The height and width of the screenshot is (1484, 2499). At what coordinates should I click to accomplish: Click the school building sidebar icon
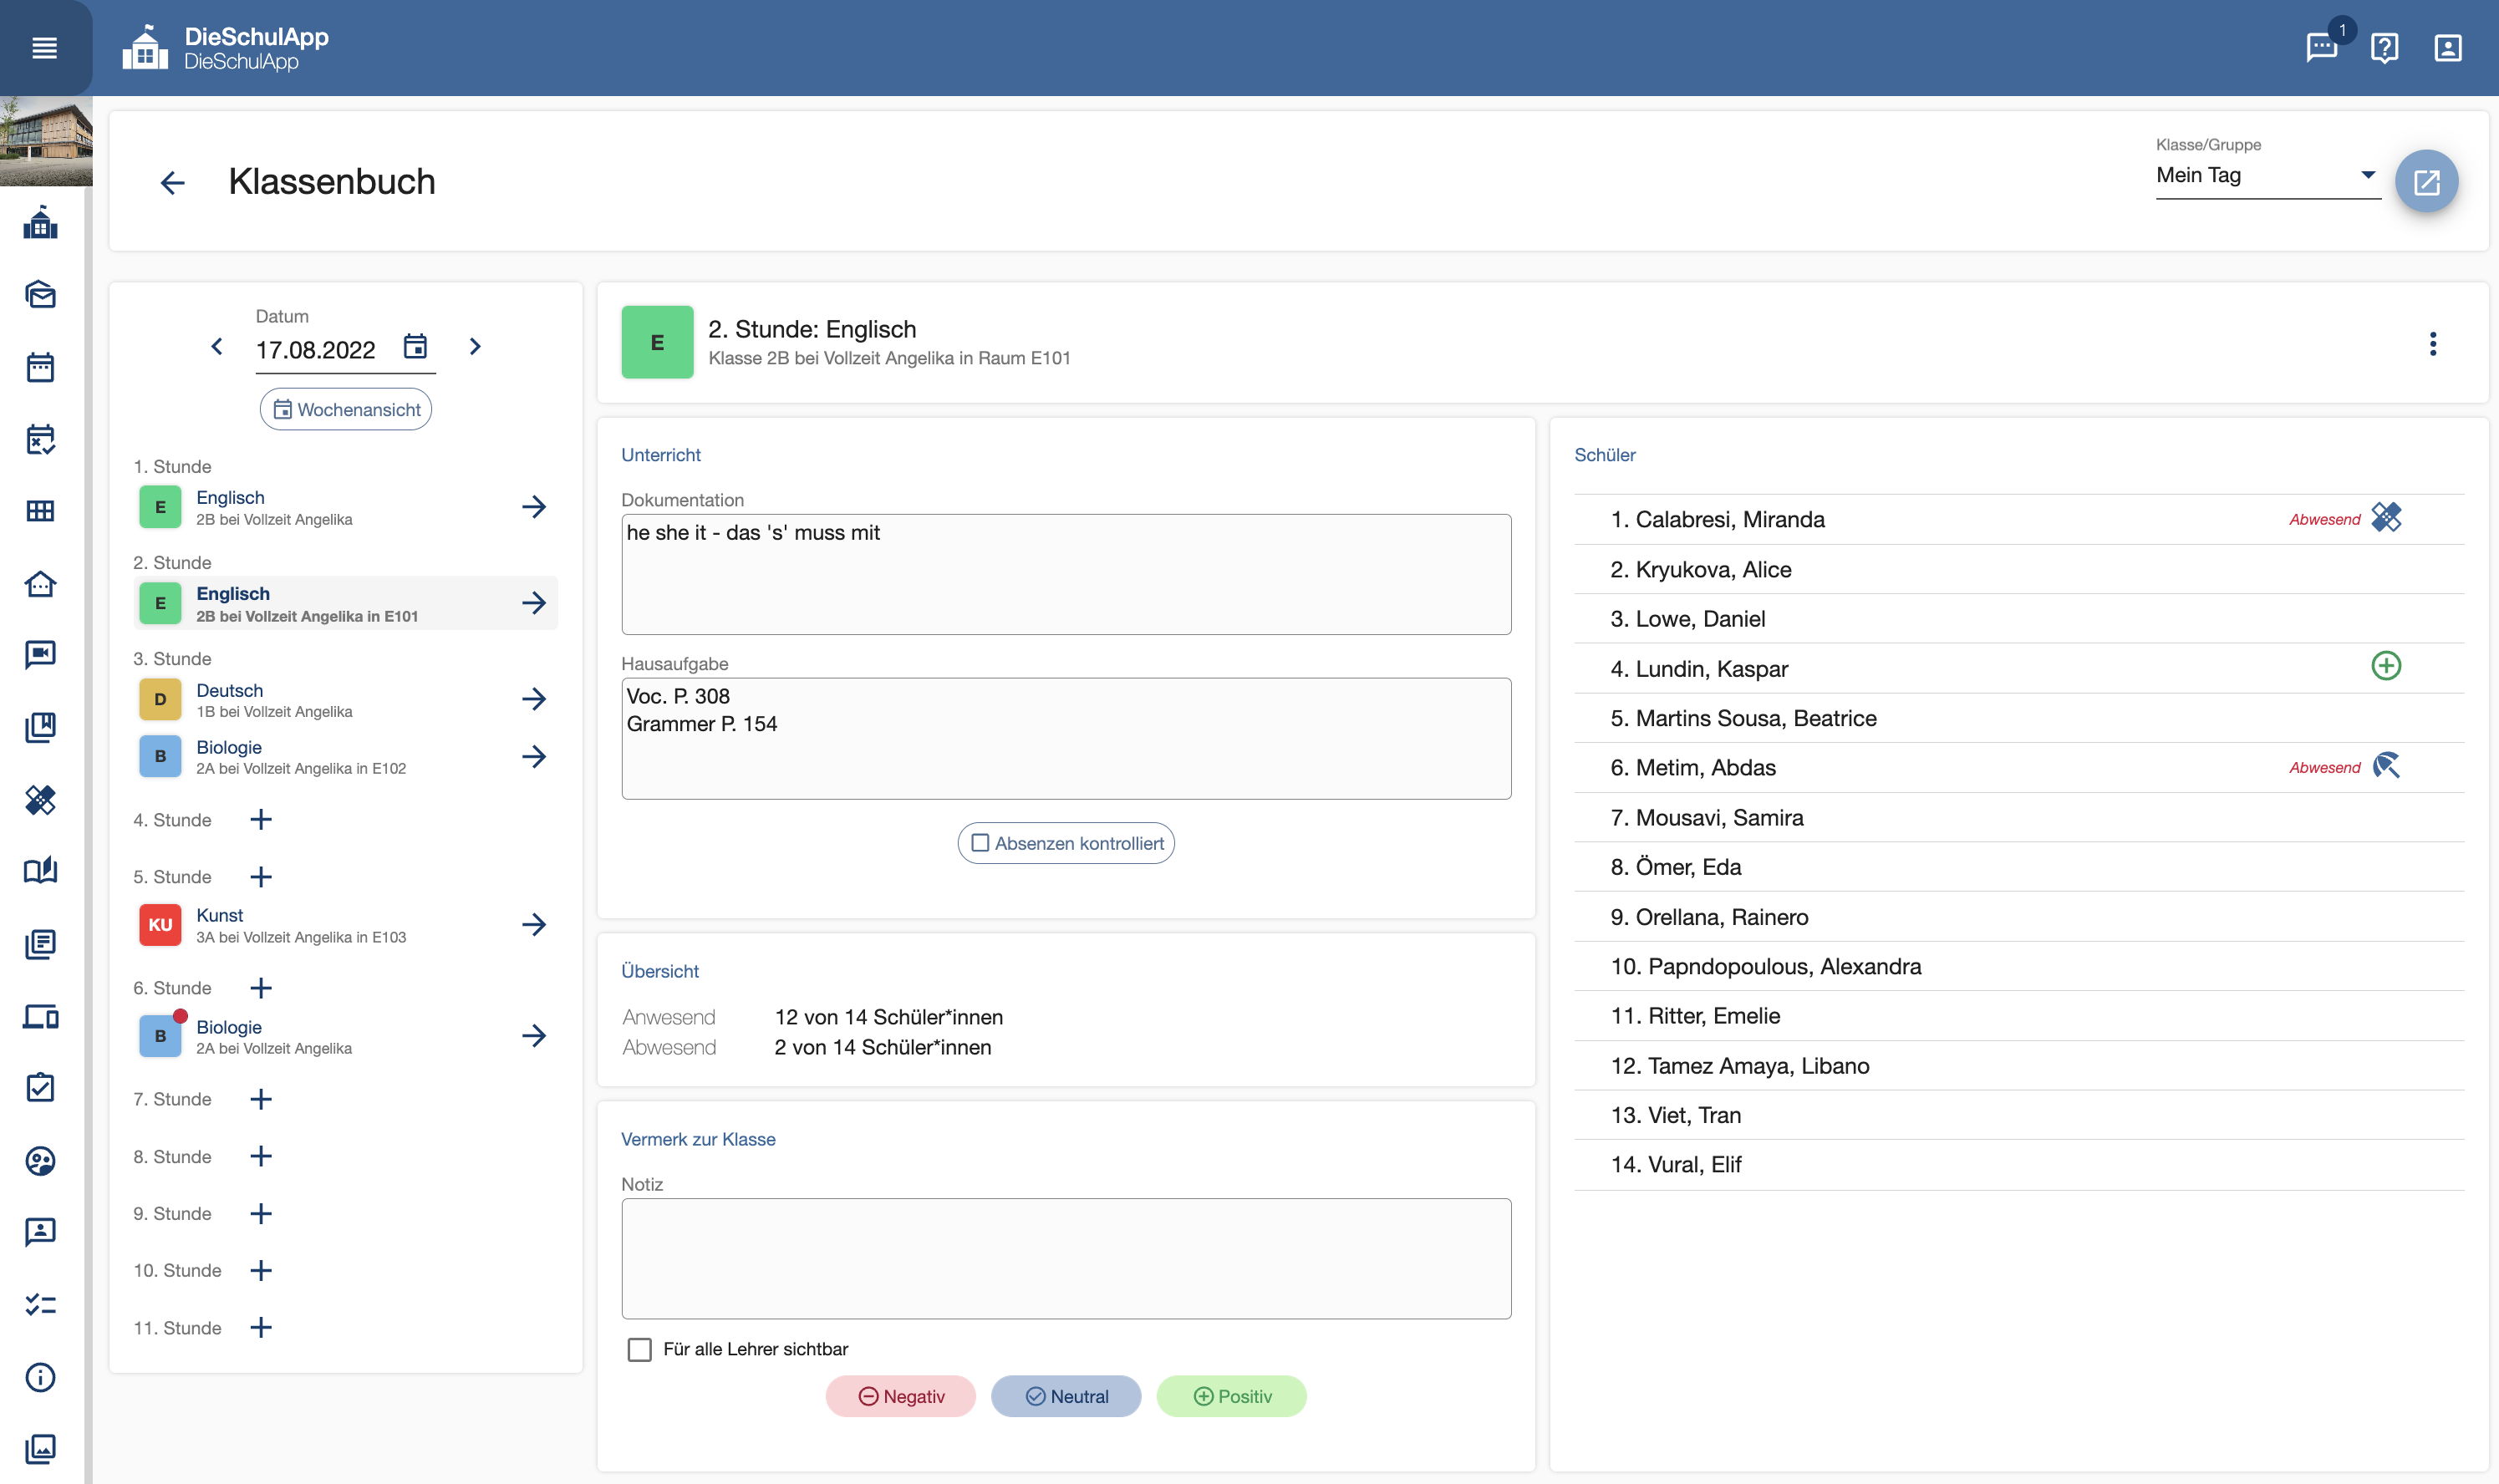(41, 223)
